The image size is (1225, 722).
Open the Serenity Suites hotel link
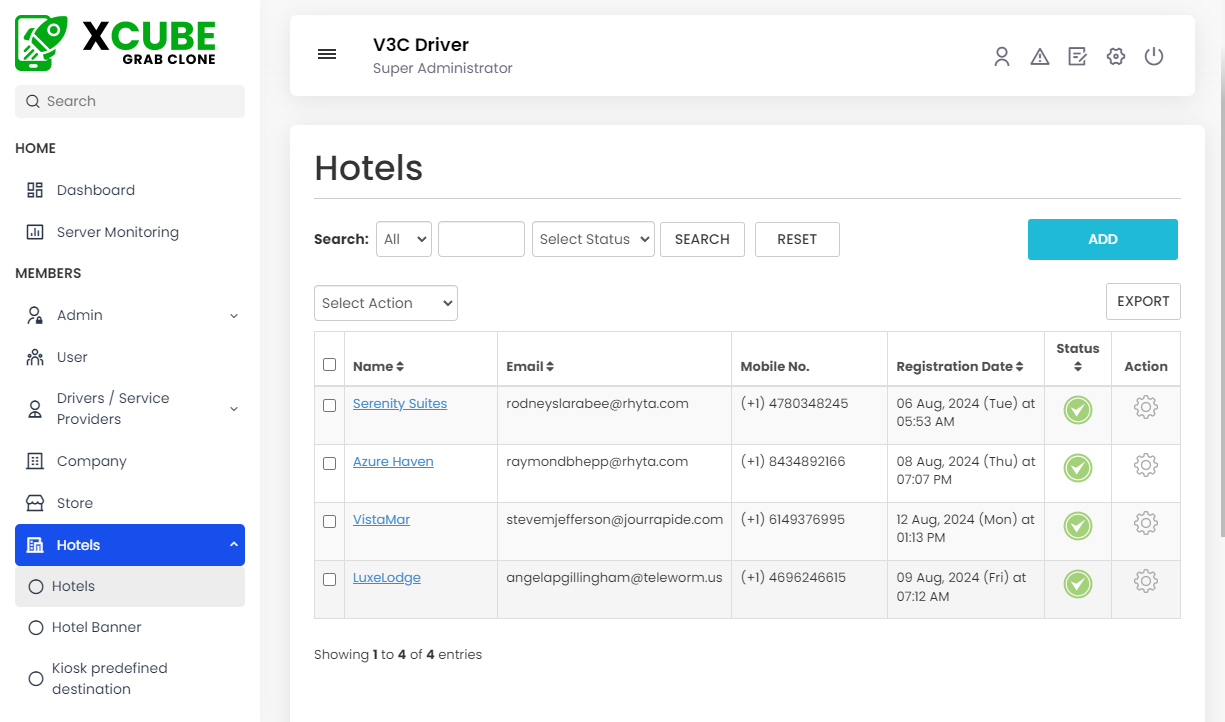(400, 403)
